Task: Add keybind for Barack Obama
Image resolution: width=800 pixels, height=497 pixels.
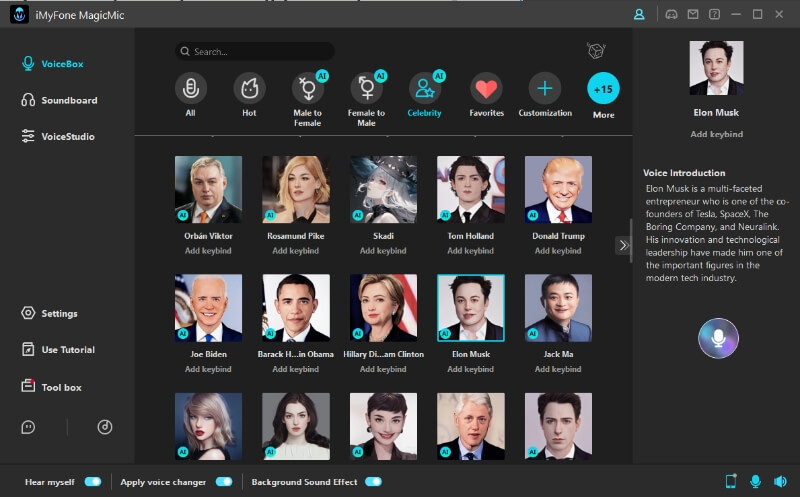Action: point(296,369)
